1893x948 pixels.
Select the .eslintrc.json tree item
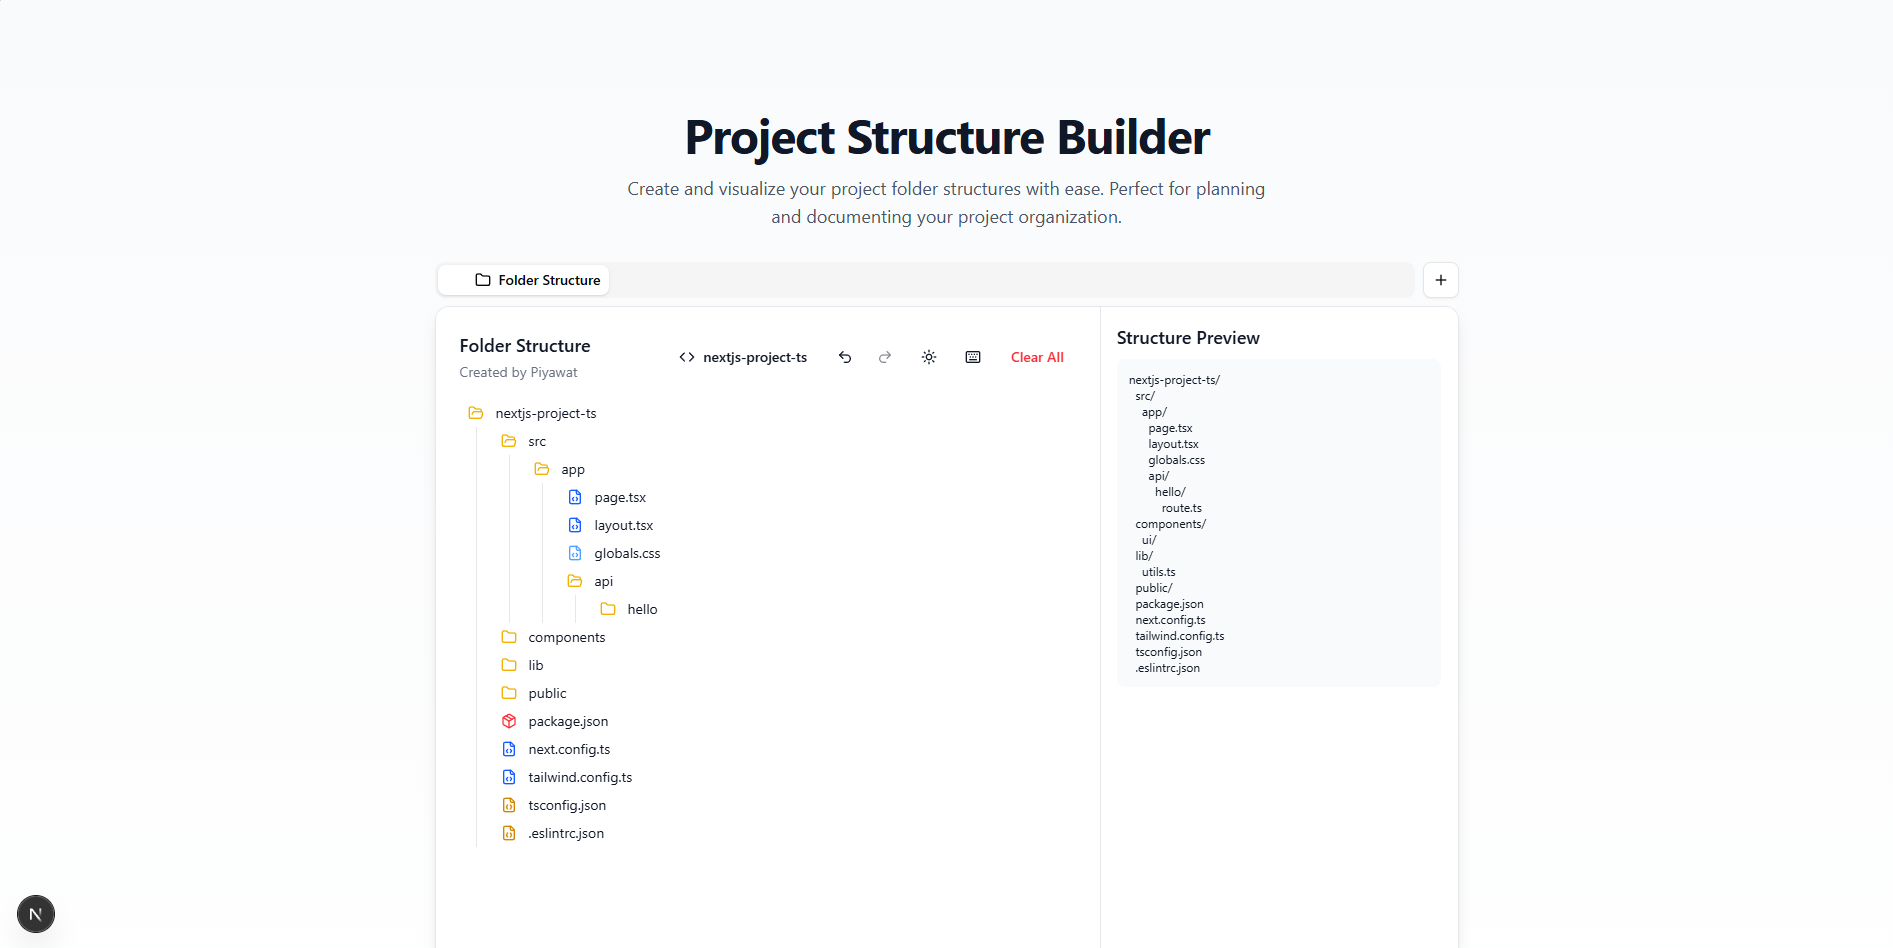(x=566, y=833)
